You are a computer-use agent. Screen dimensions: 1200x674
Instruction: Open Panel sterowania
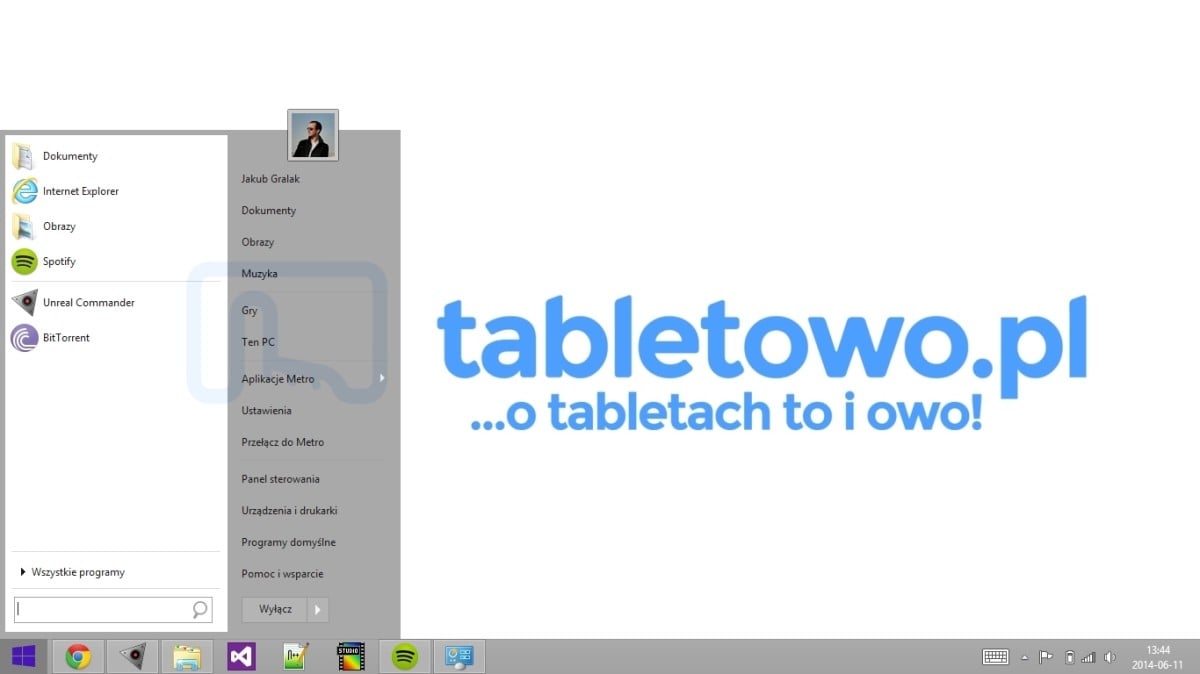pyautogui.click(x=281, y=479)
